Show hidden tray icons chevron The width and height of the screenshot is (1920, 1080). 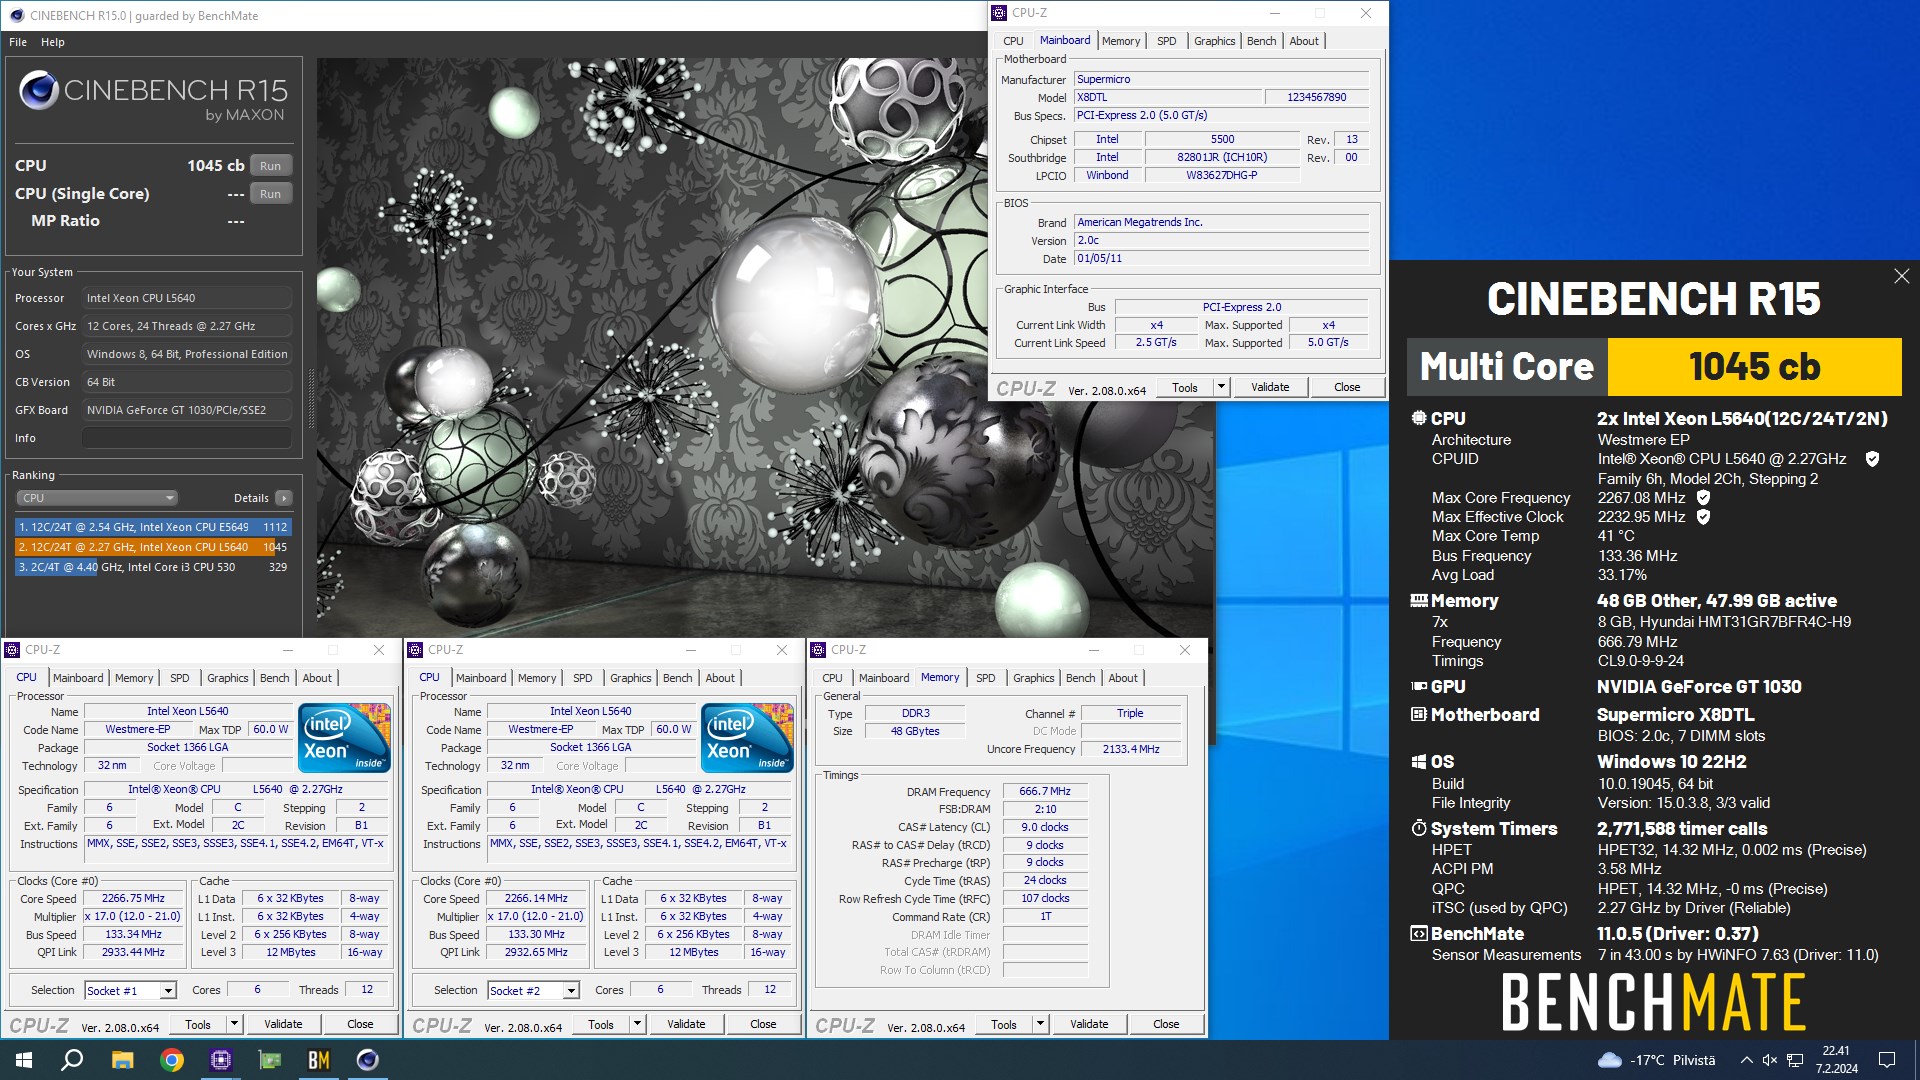(1746, 1060)
